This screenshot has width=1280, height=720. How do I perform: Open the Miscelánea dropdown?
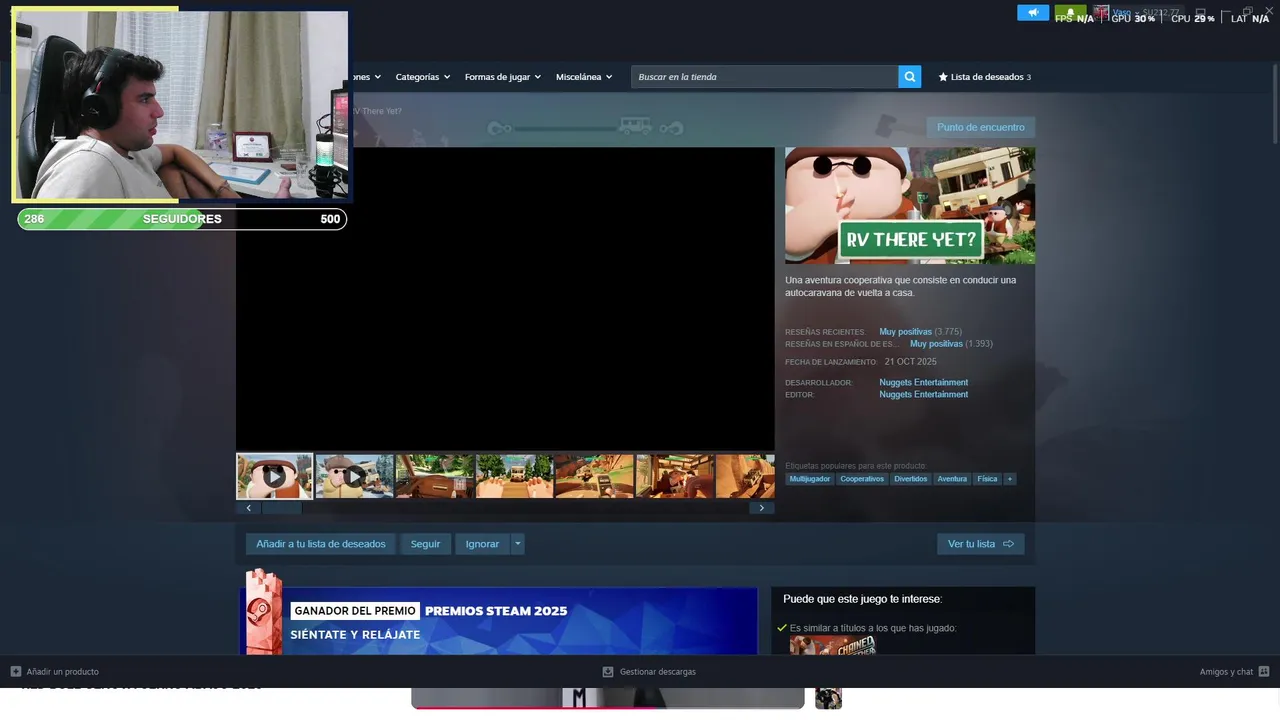[584, 77]
